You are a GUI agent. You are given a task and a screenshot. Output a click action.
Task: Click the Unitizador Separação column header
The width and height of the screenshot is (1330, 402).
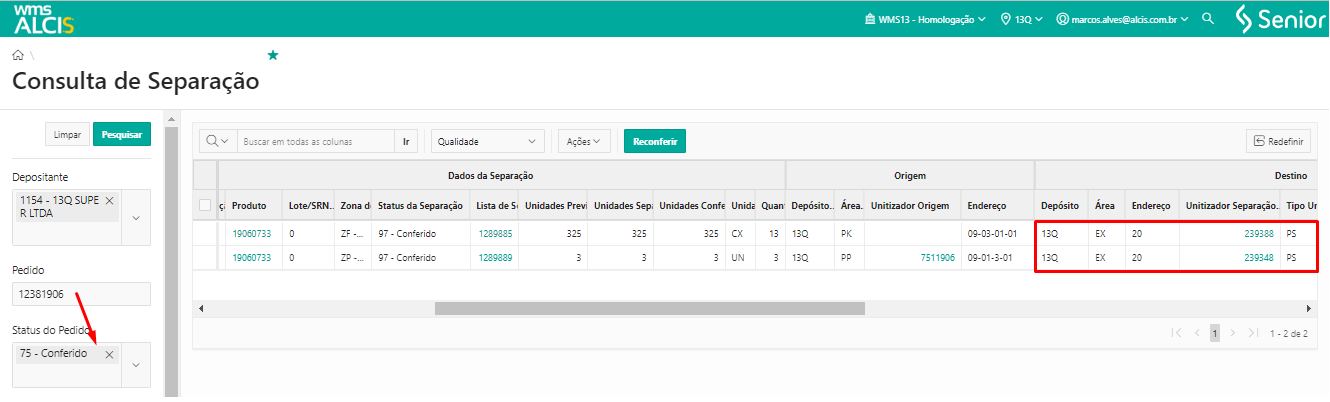1232,205
